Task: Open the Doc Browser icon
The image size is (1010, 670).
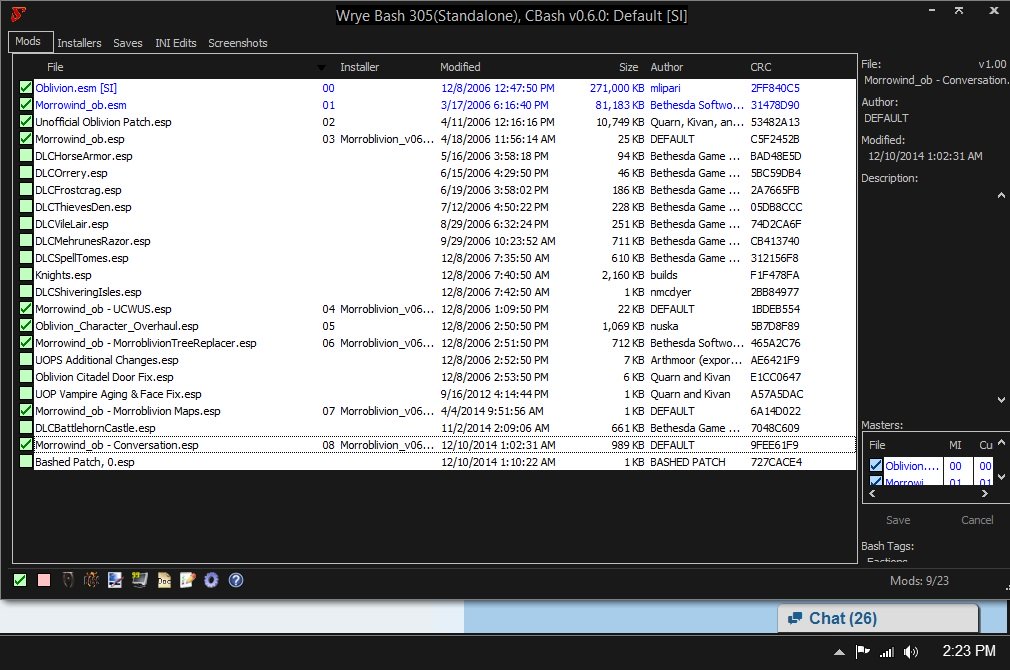Action: 164,580
